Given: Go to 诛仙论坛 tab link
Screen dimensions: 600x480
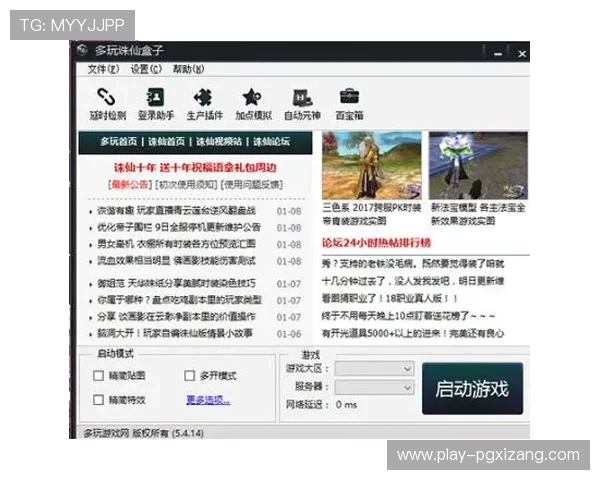Looking at the screenshot, I should 271,142.
